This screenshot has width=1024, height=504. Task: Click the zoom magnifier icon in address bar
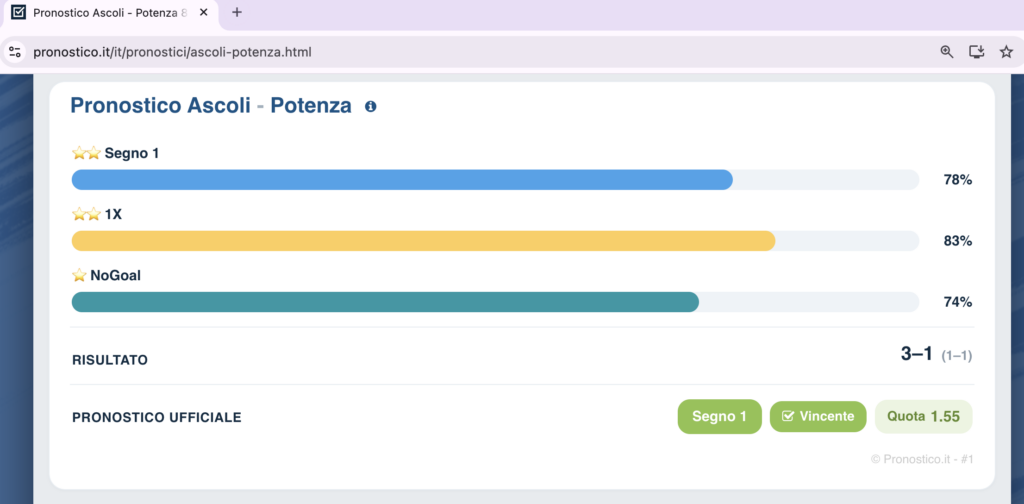(947, 52)
